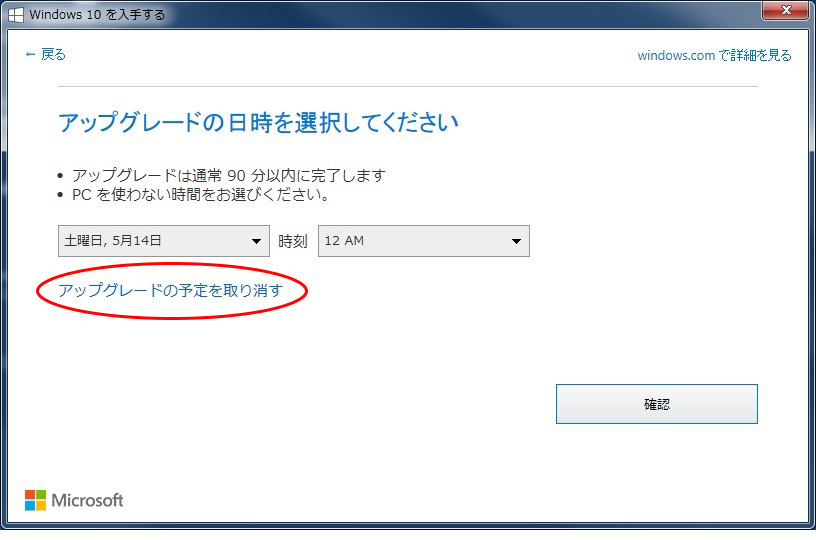Image resolution: width=816 pixels, height=540 pixels.
Task: Click the Windows logo icon in title bar
Action: point(16,15)
